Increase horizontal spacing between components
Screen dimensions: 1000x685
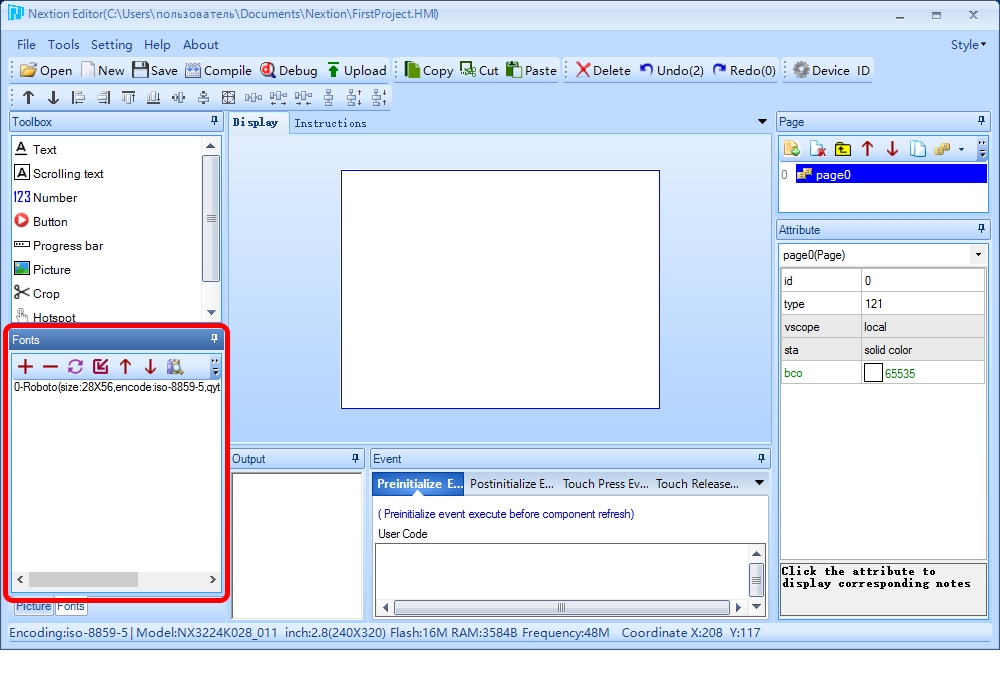pyautogui.click(x=278, y=98)
